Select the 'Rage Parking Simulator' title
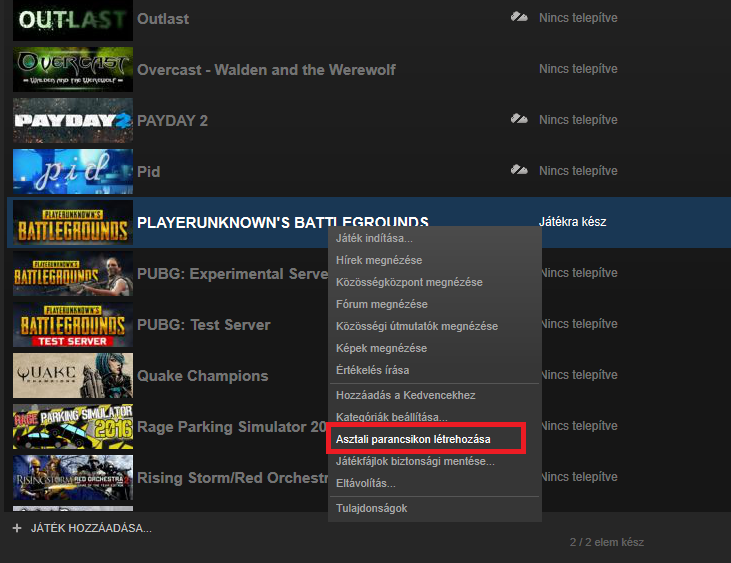This screenshot has width=731, height=563. pyautogui.click(x=232, y=427)
